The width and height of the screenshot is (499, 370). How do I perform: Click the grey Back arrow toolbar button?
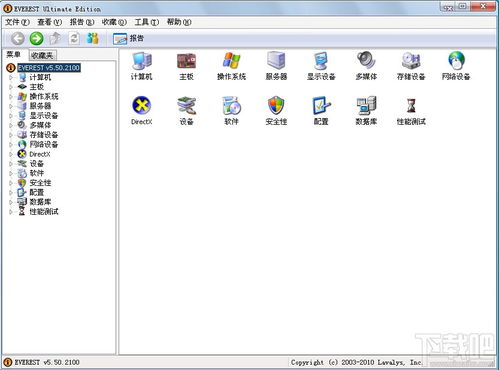[x=18, y=39]
